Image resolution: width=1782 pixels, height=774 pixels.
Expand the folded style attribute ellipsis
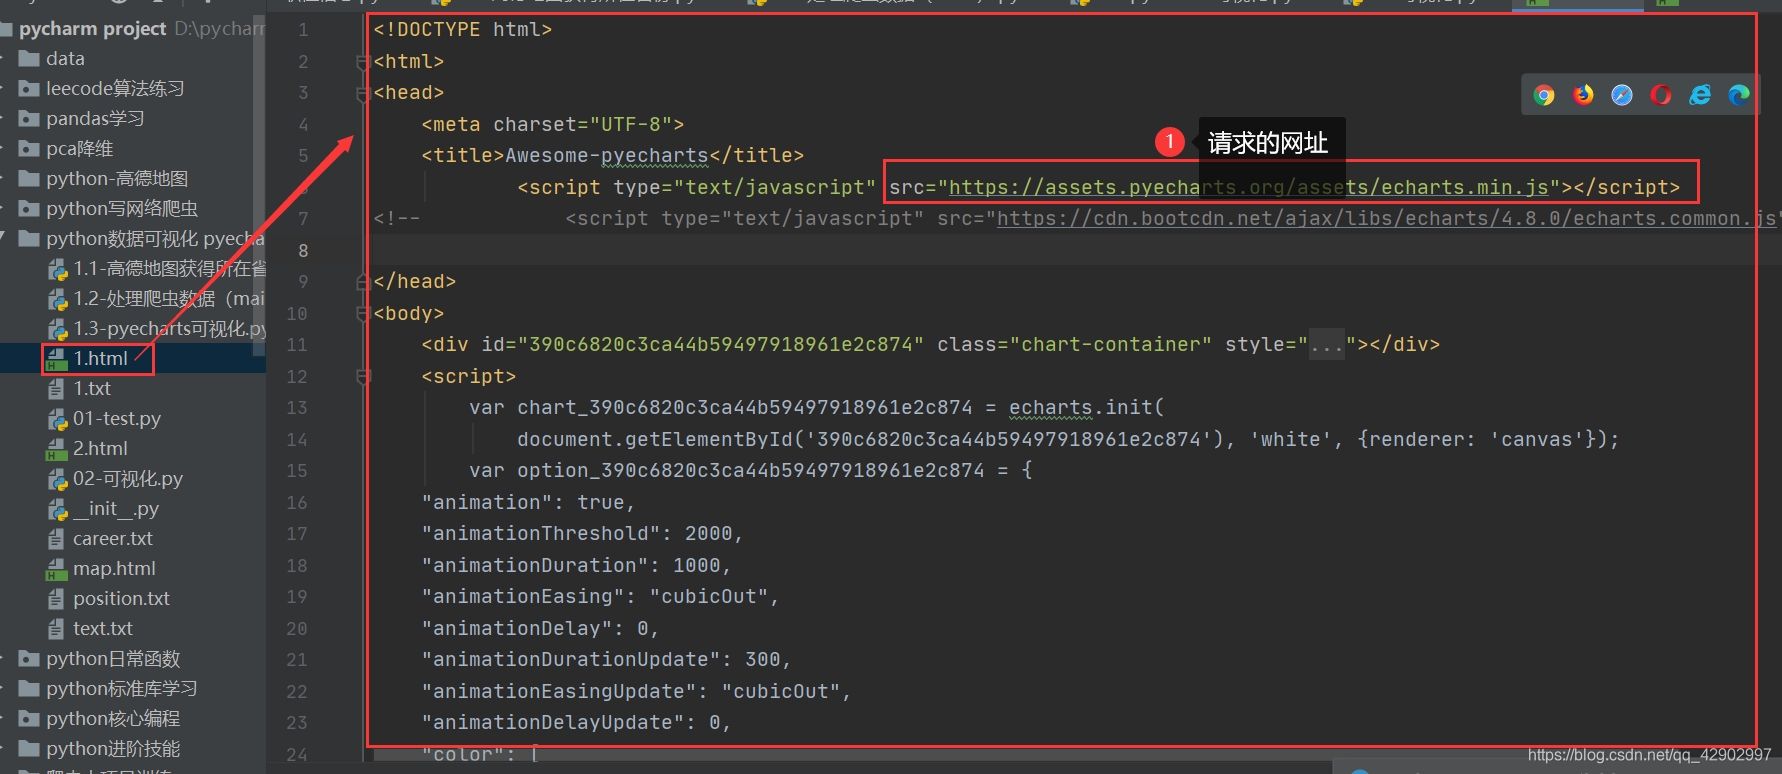coord(1327,345)
